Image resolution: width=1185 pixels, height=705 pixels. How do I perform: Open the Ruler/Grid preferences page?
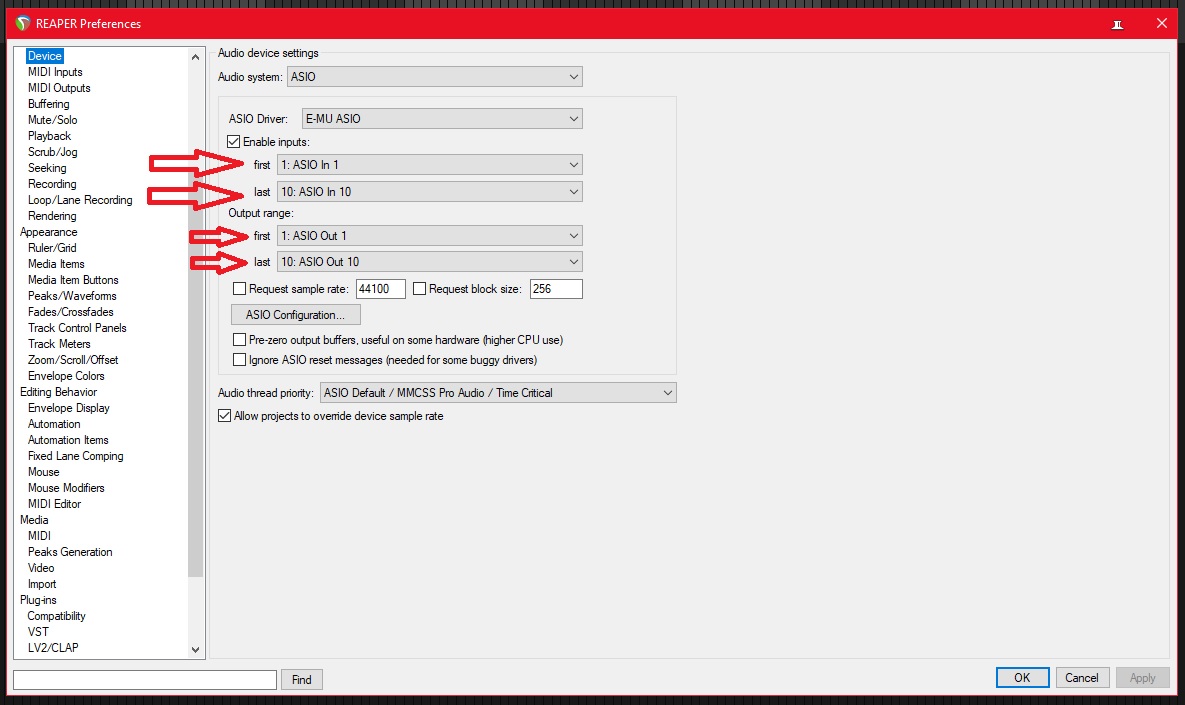point(51,248)
